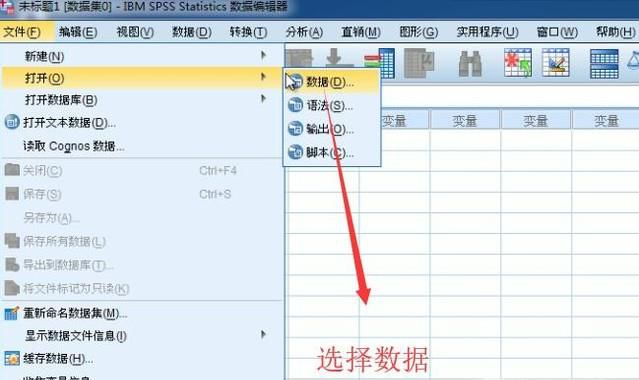Choose 重新命名数据集(M)... entry
The height and width of the screenshot is (380, 639).
tap(142, 313)
